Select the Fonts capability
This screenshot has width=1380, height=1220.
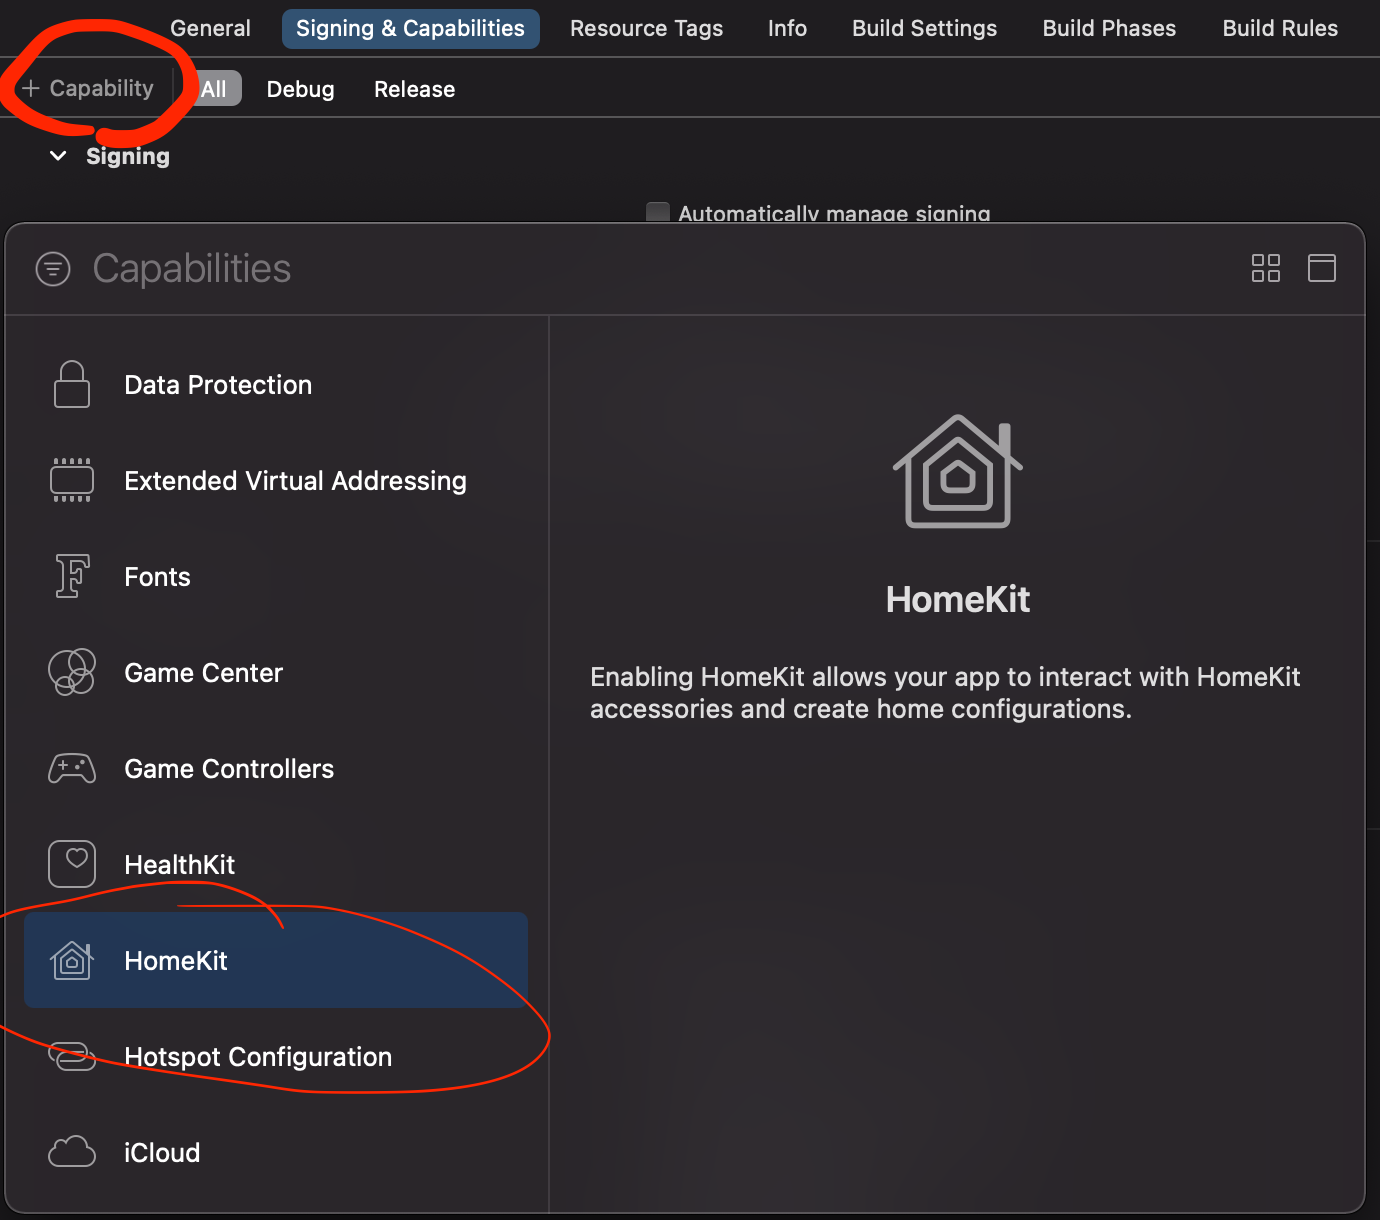(x=276, y=577)
